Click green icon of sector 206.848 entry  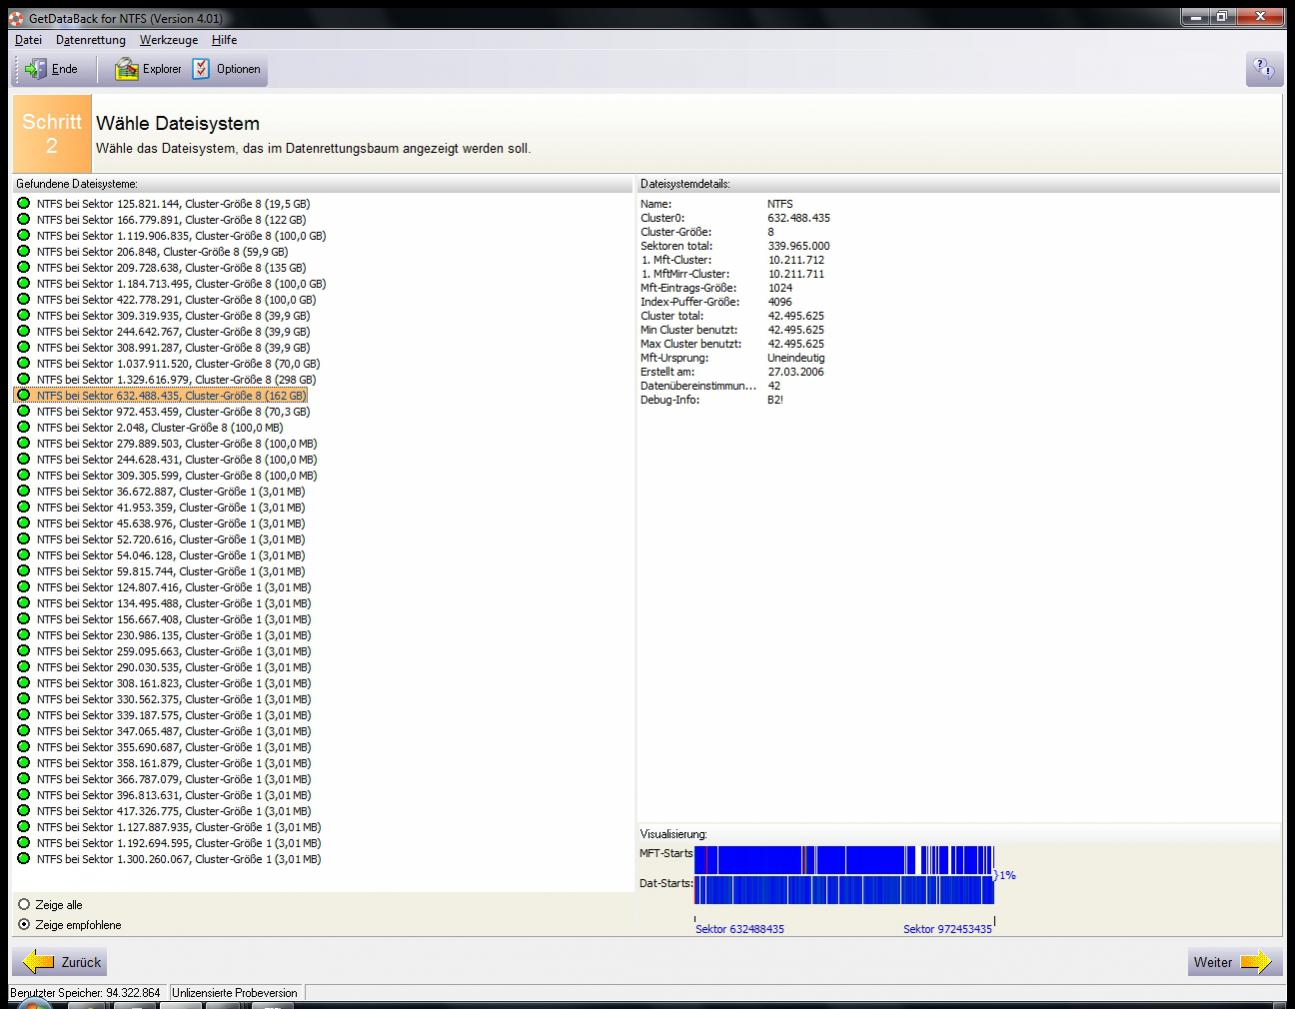[x=24, y=252]
